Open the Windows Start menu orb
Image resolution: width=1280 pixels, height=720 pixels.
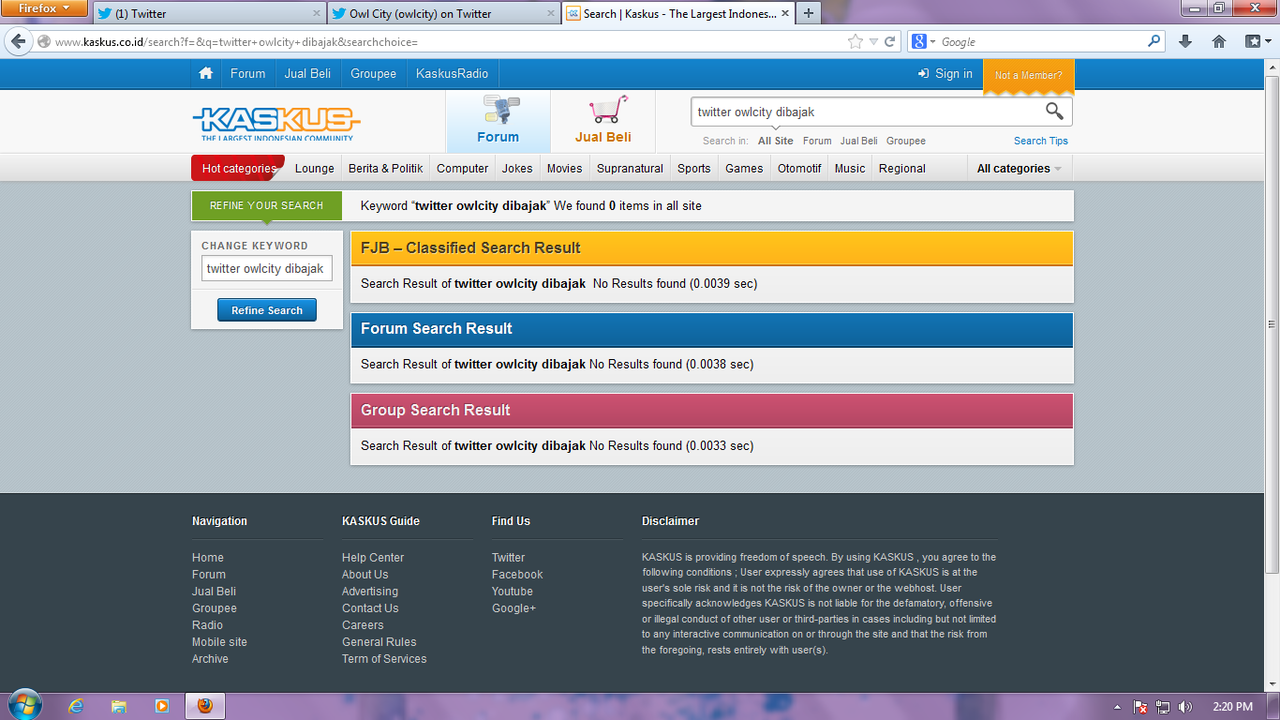(23, 705)
